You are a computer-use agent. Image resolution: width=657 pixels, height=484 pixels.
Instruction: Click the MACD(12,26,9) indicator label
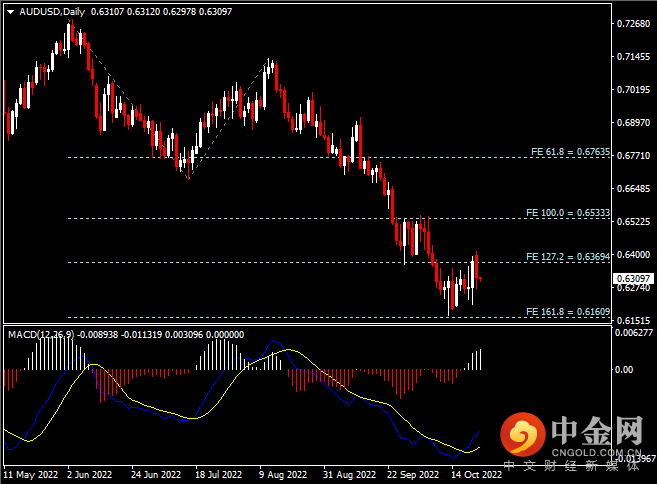tap(41, 334)
